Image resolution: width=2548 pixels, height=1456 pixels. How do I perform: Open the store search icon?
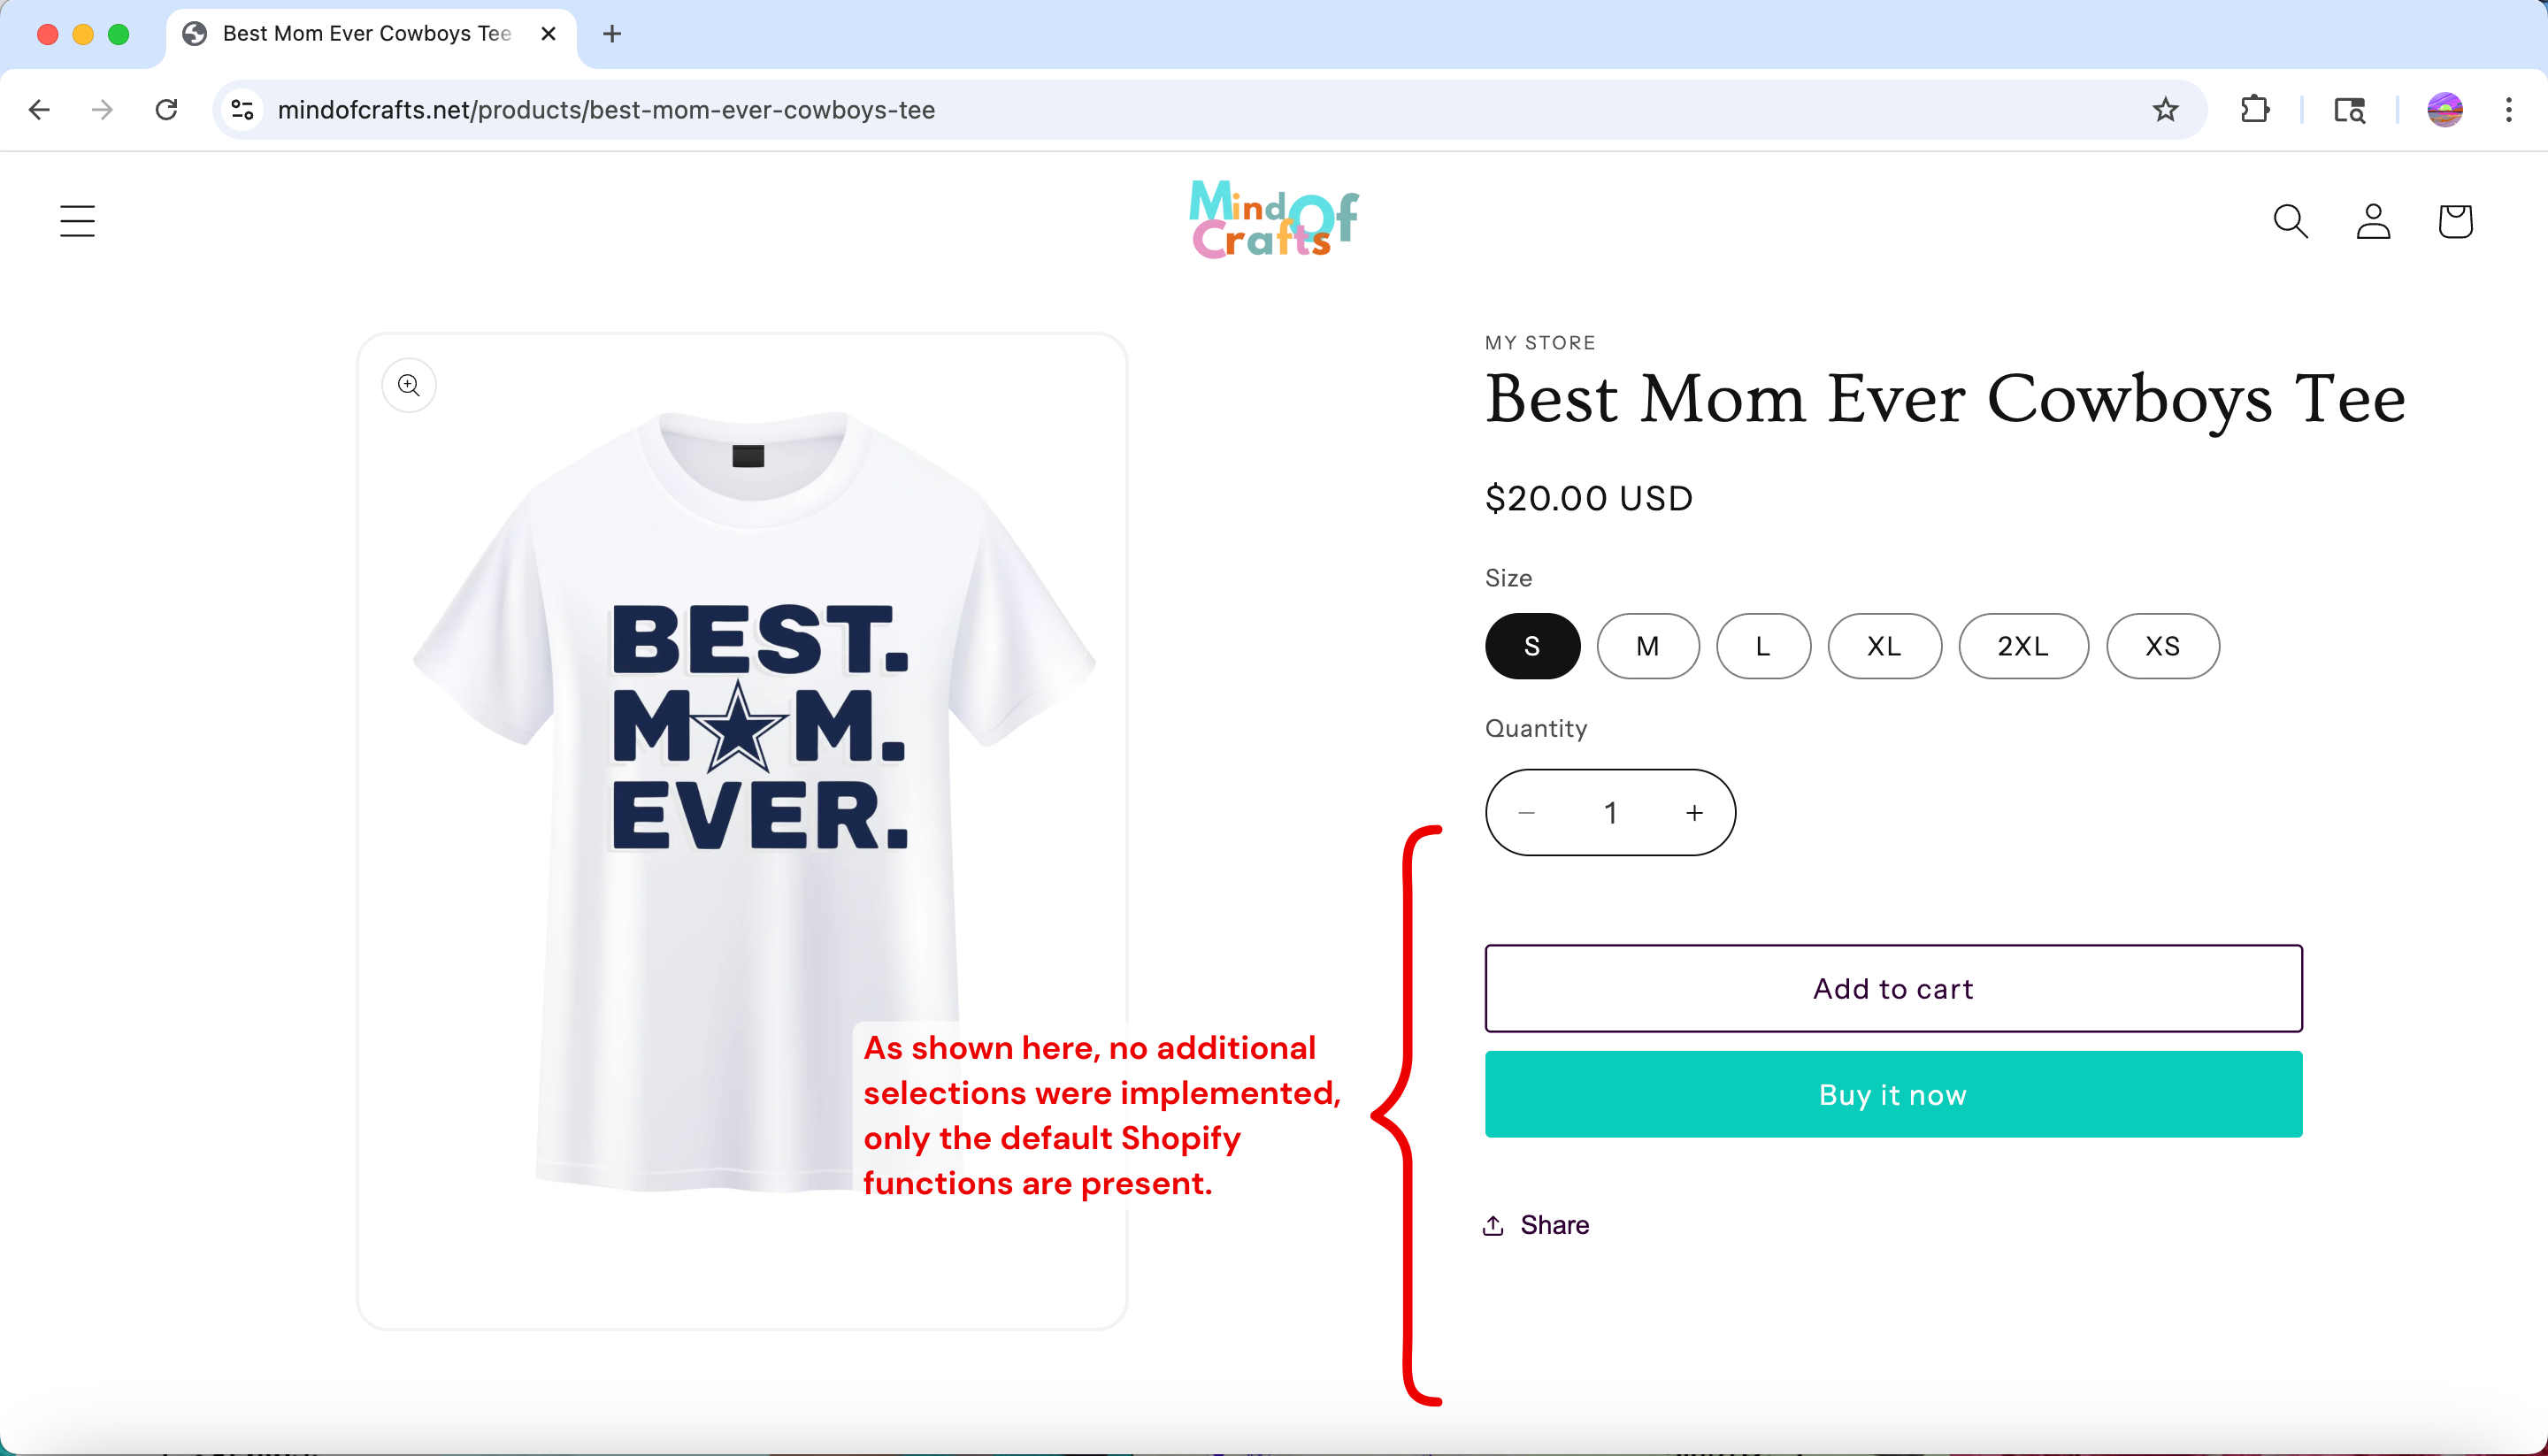tap(2290, 221)
